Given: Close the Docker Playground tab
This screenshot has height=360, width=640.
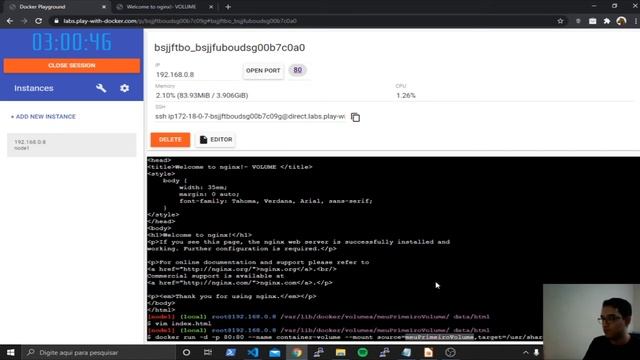Looking at the screenshot, I should coord(104,7).
